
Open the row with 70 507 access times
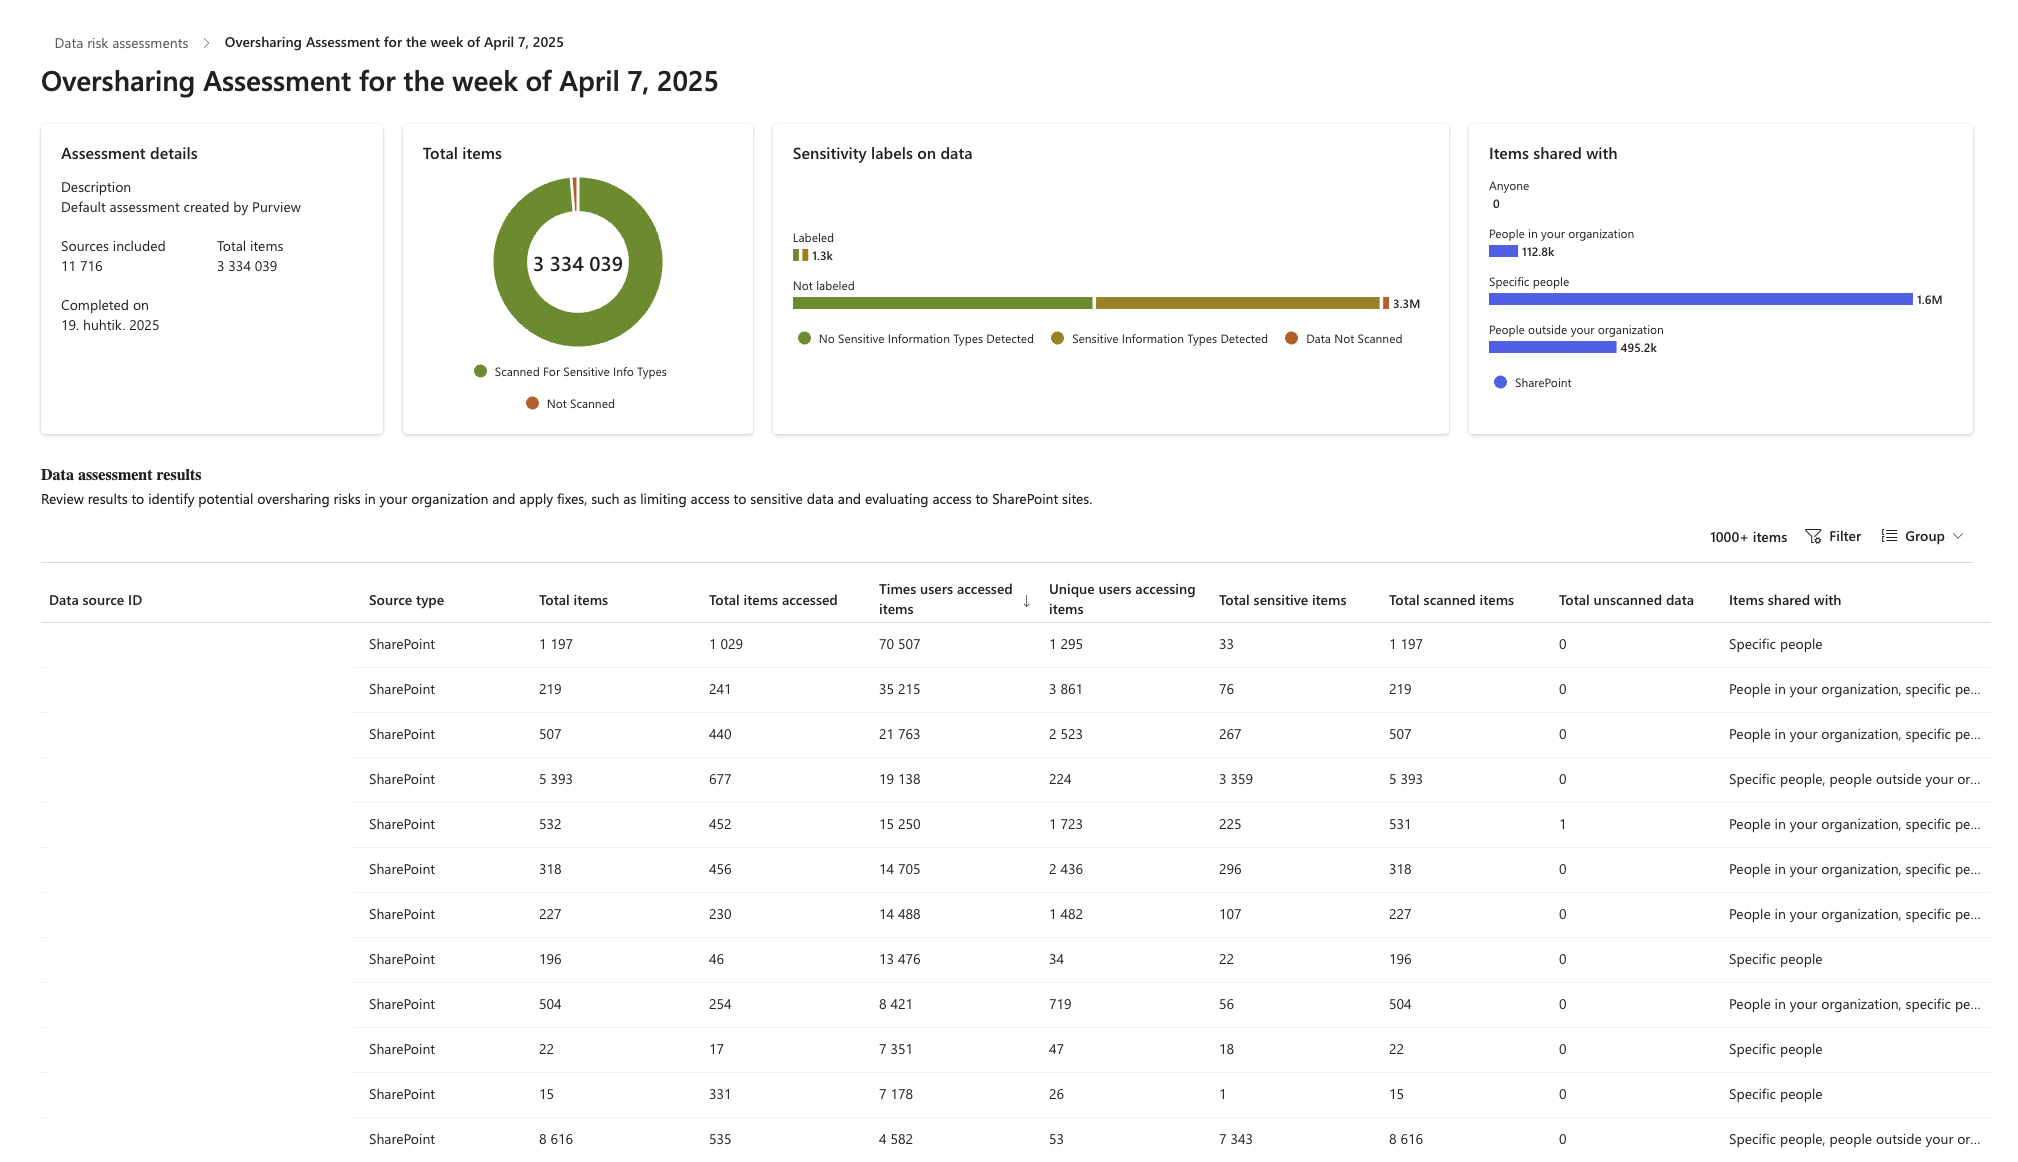tap(1016, 645)
